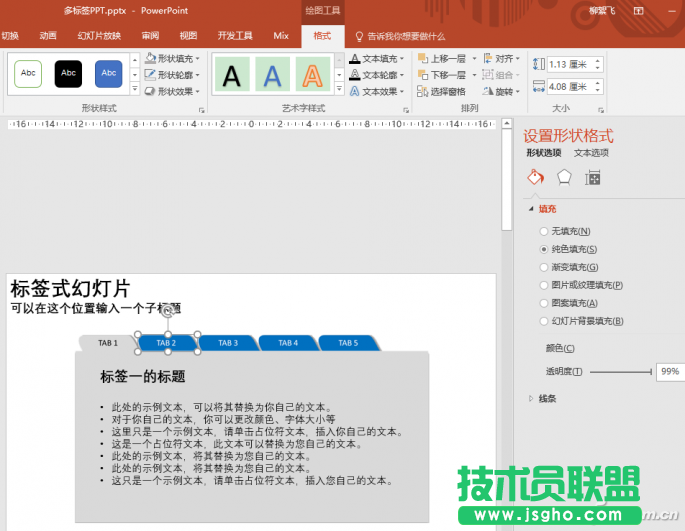685x531 pixels.
Task: Open the Align (对齐) dropdown
Action: [502, 59]
